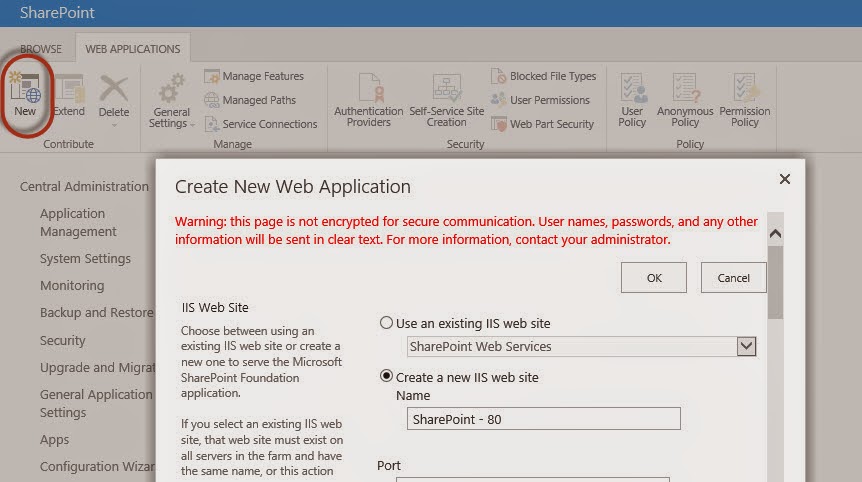Screen dimensions: 862x482
Task: Open Application Management in sidebar
Action: click(x=78, y=222)
